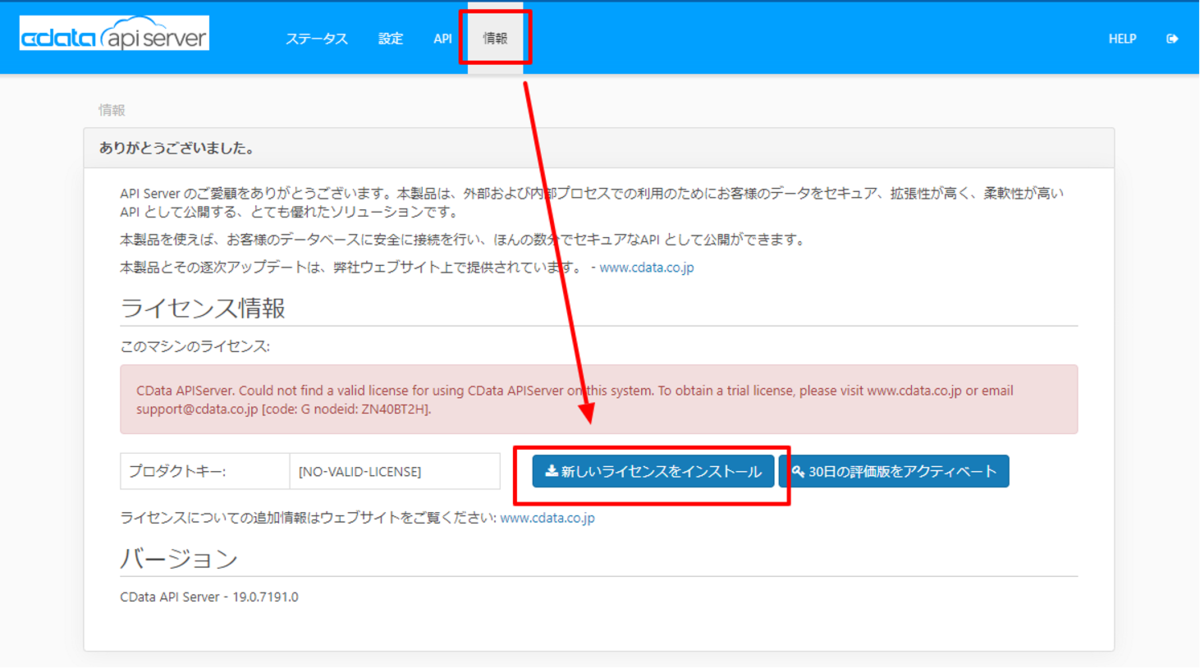Open www.cdata.co.jp link in intro text
1200x668 pixels.
click(x=647, y=268)
